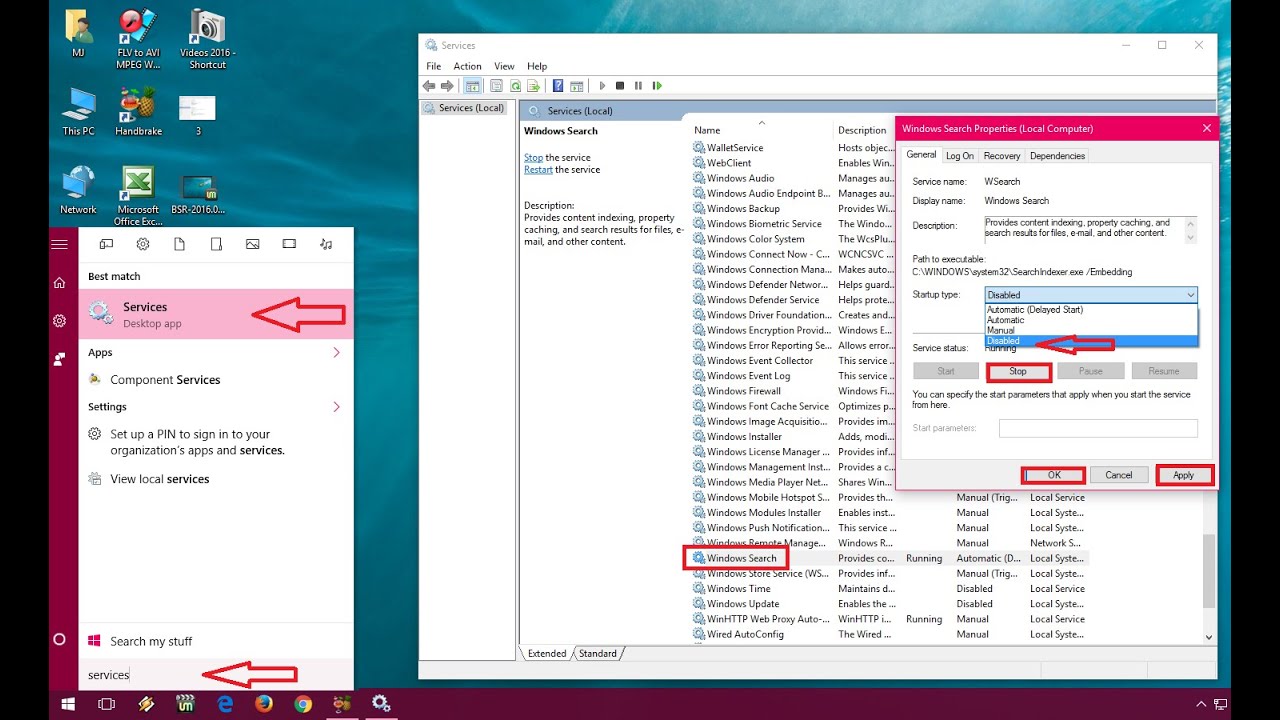The width and height of the screenshot is (1280, 720).
Task: Switch to the Log On tab
Action: [x=960, y=156]
